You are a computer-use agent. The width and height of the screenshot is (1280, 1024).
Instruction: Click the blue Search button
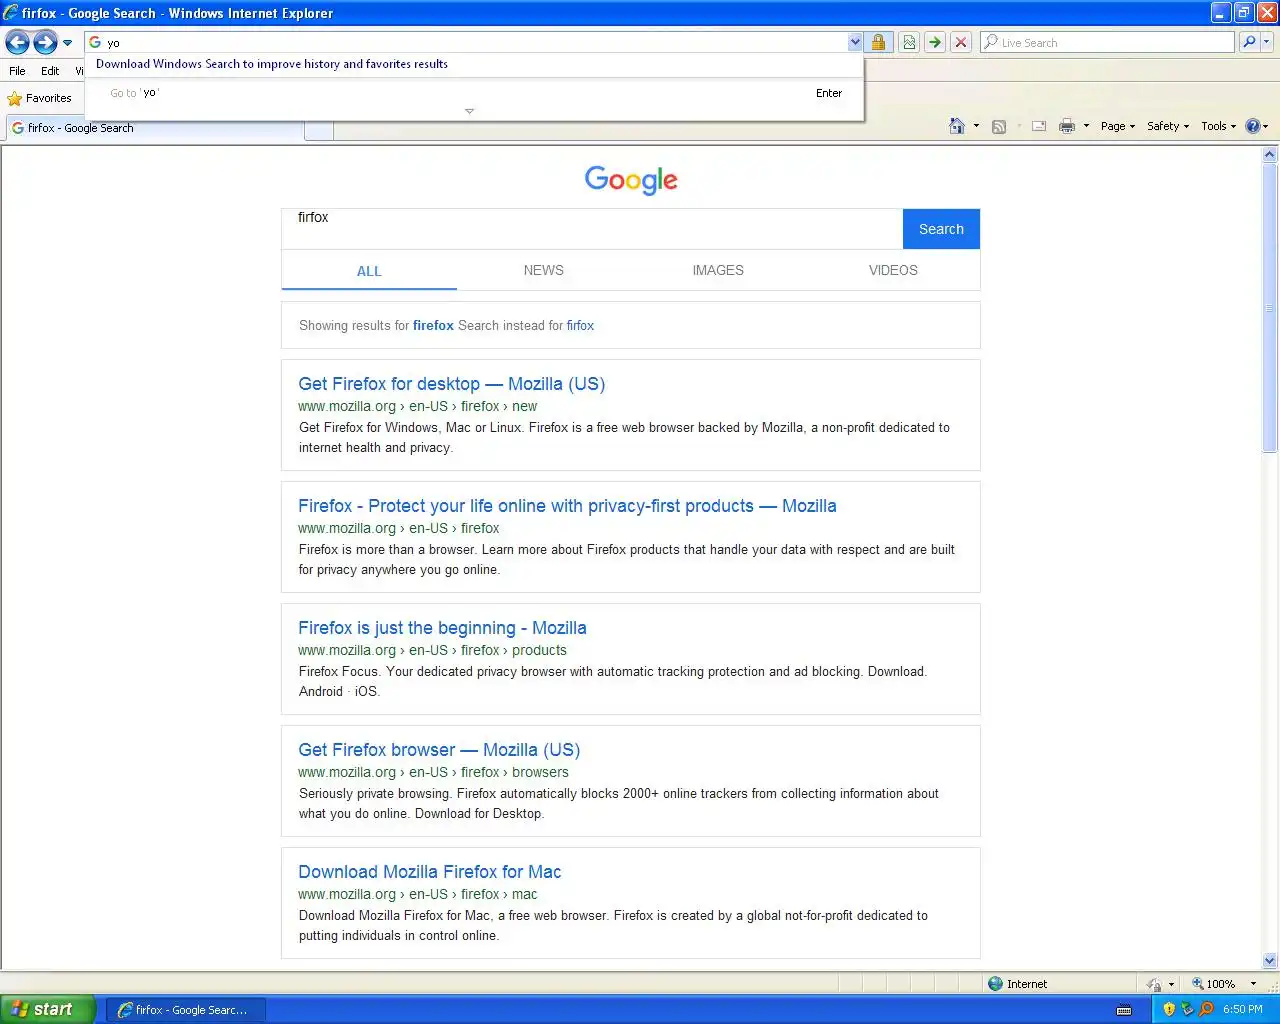click(941, 229)
